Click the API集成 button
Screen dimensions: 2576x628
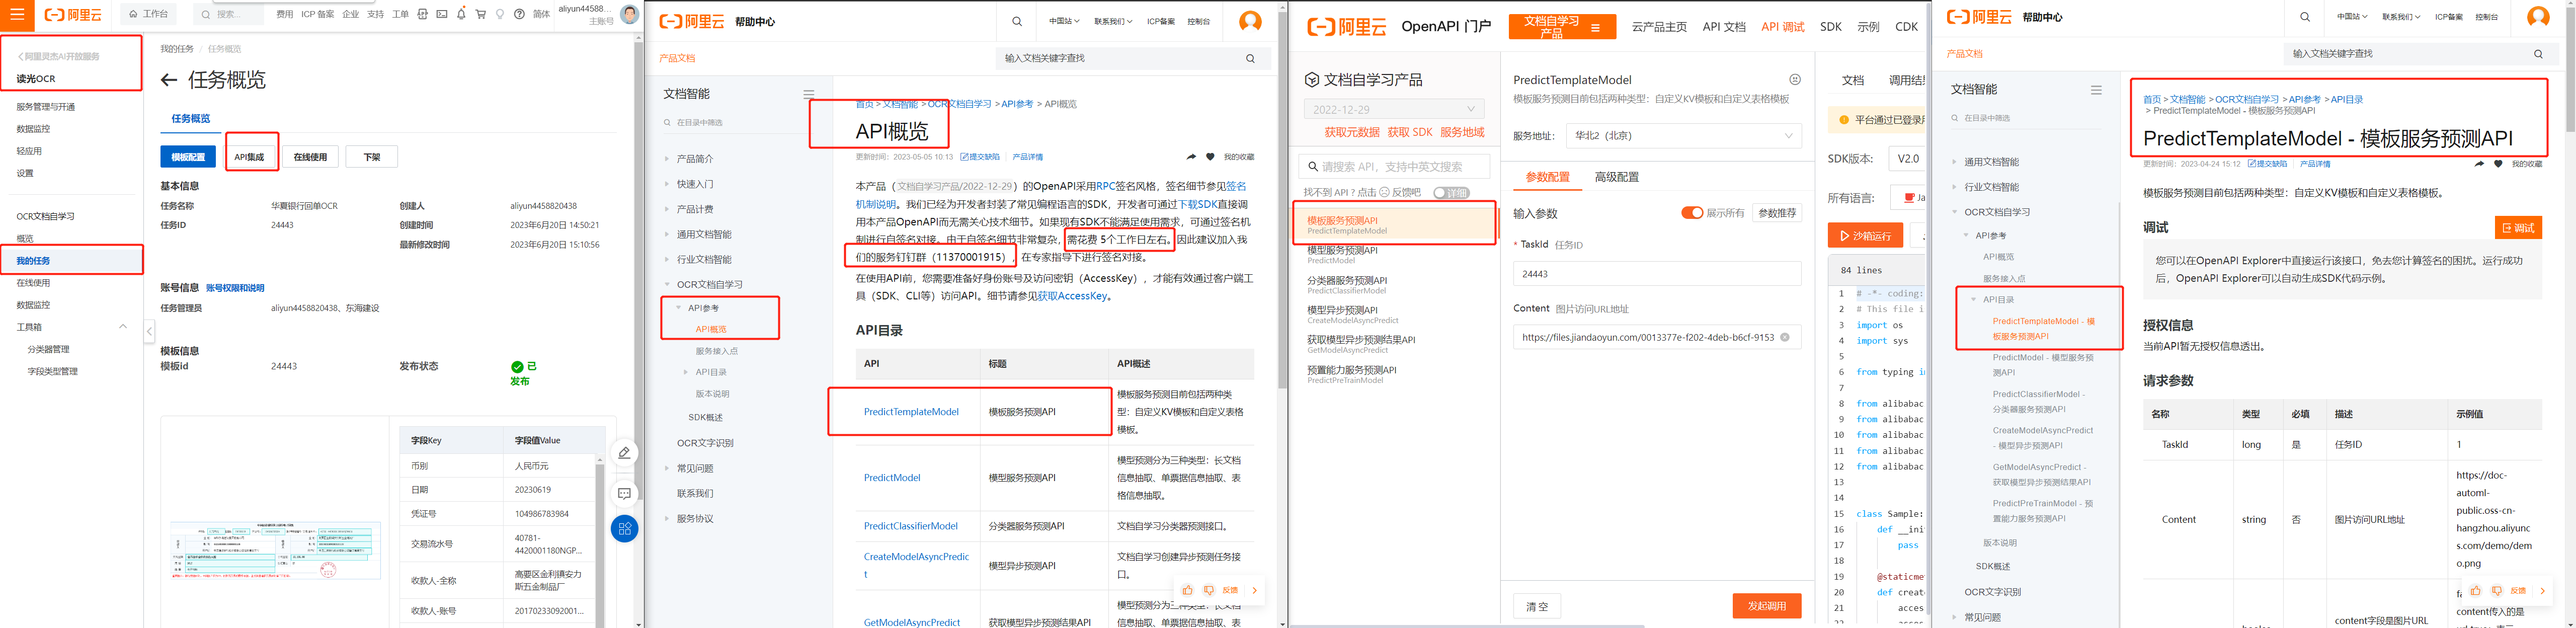(x=249, y=157)
